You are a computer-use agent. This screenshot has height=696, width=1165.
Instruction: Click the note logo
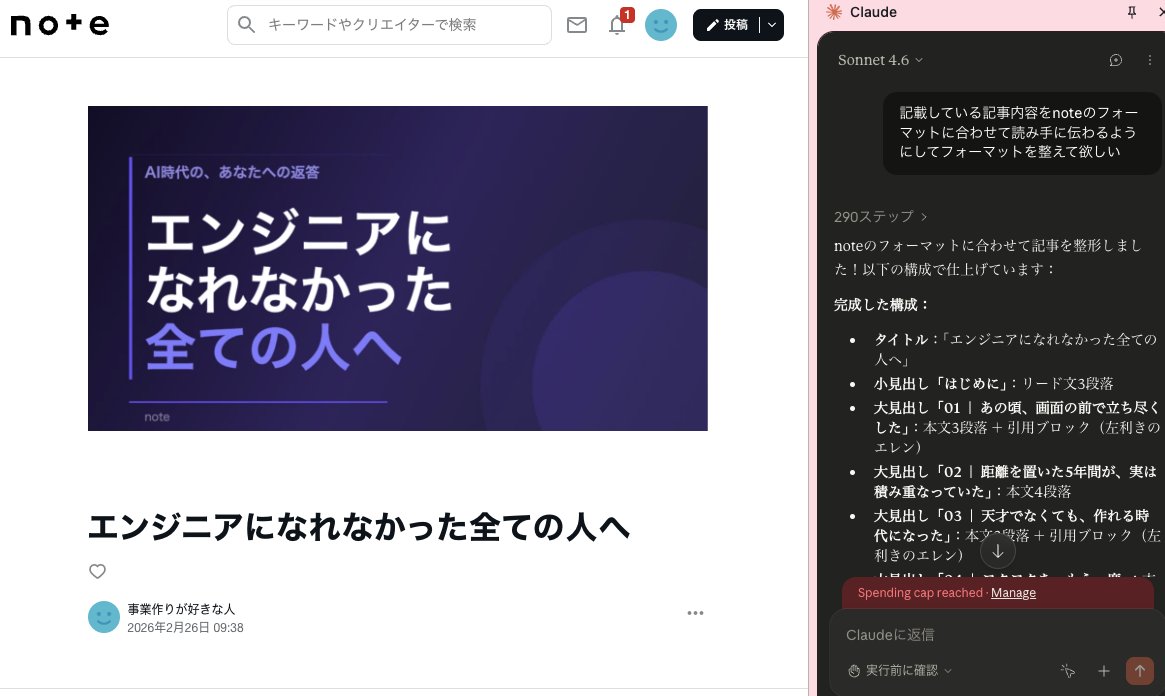[x=59, y=25]
